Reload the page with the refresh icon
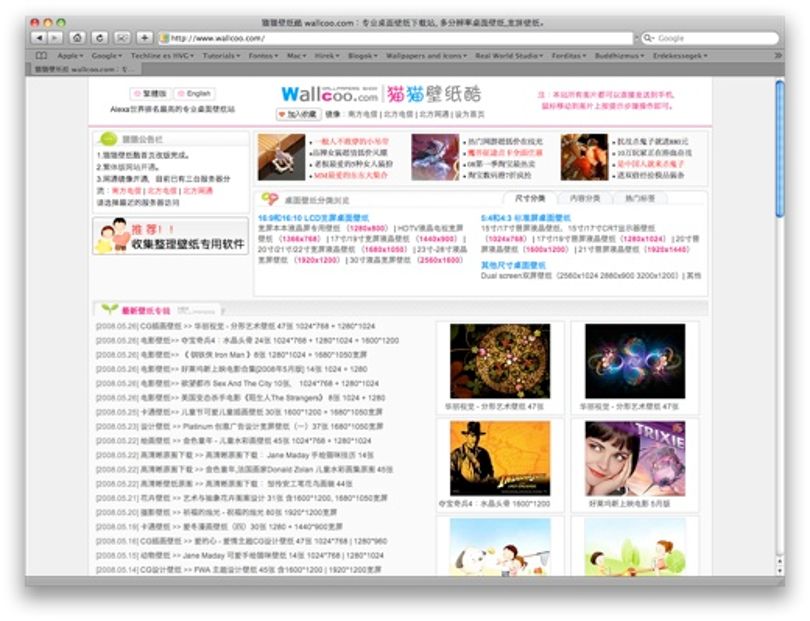This screenshot has height=621, width=810. pyautogui.click(x=100, y=38)
